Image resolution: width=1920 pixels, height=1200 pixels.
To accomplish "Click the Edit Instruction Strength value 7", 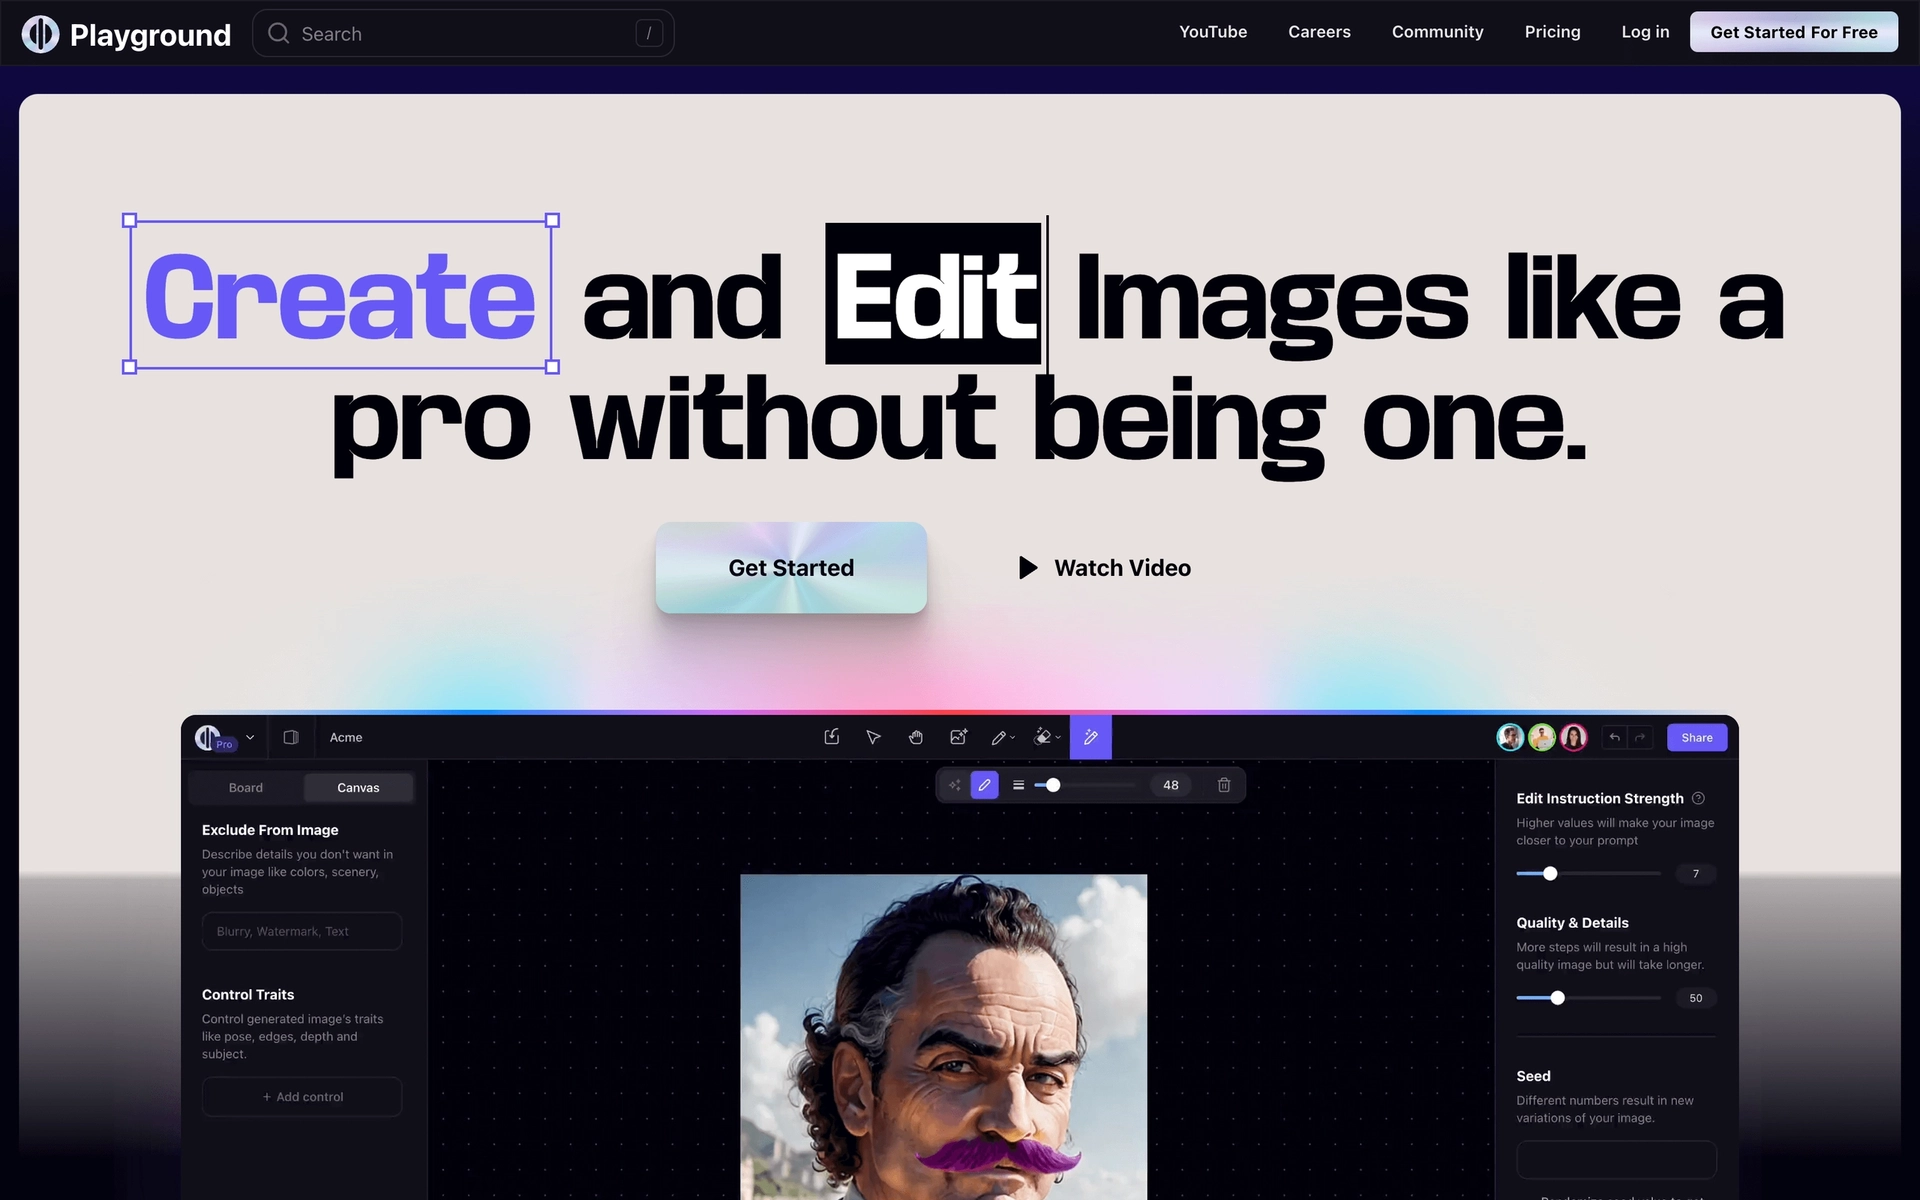I will pyautogui.click(x=1696, y=874).
